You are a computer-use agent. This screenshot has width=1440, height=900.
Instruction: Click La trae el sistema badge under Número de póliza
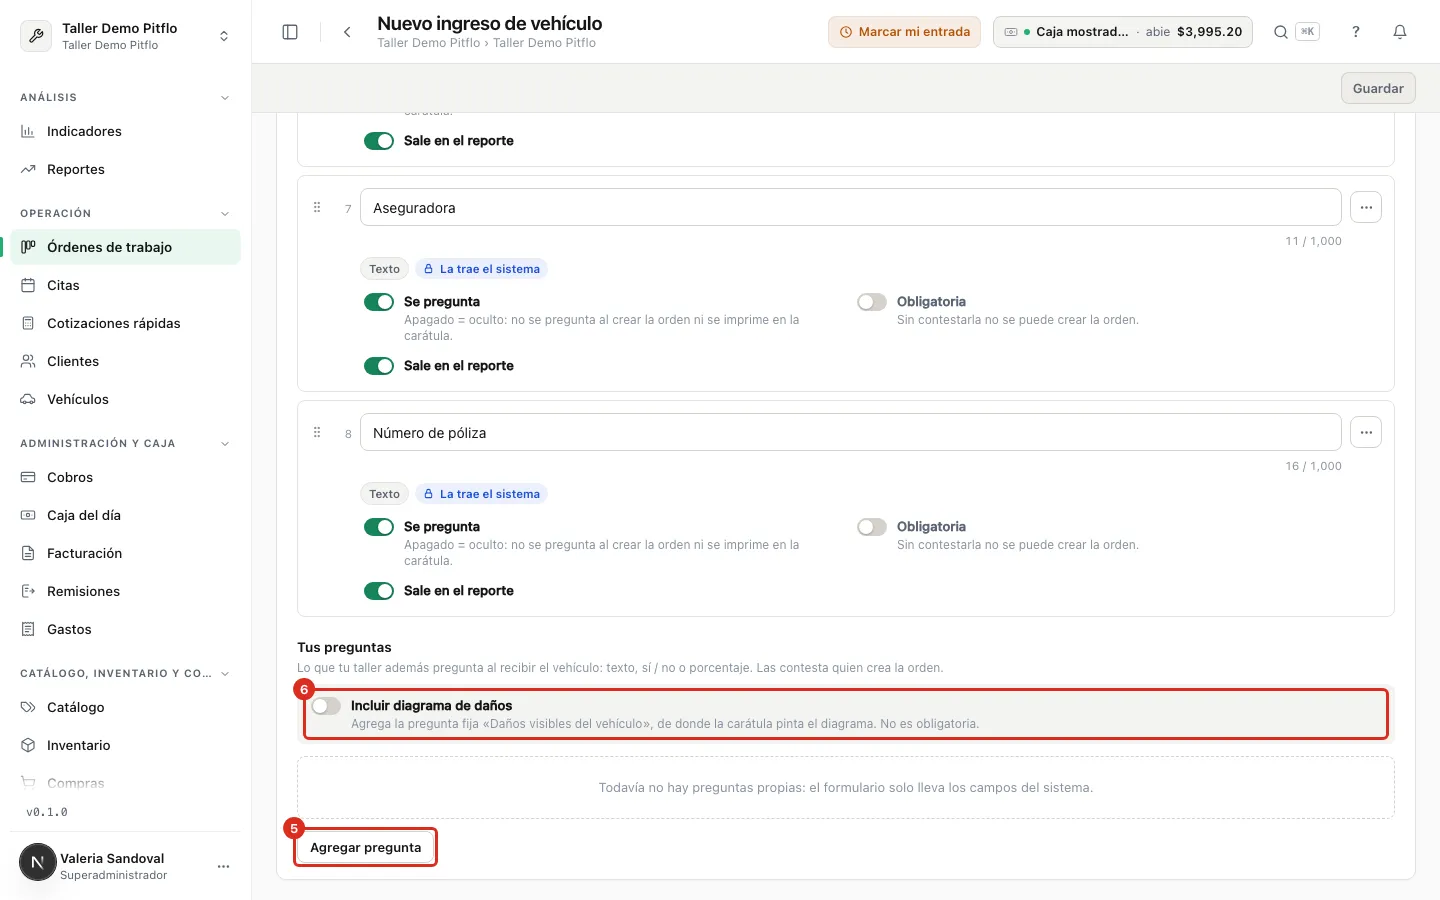pos(481,494)
